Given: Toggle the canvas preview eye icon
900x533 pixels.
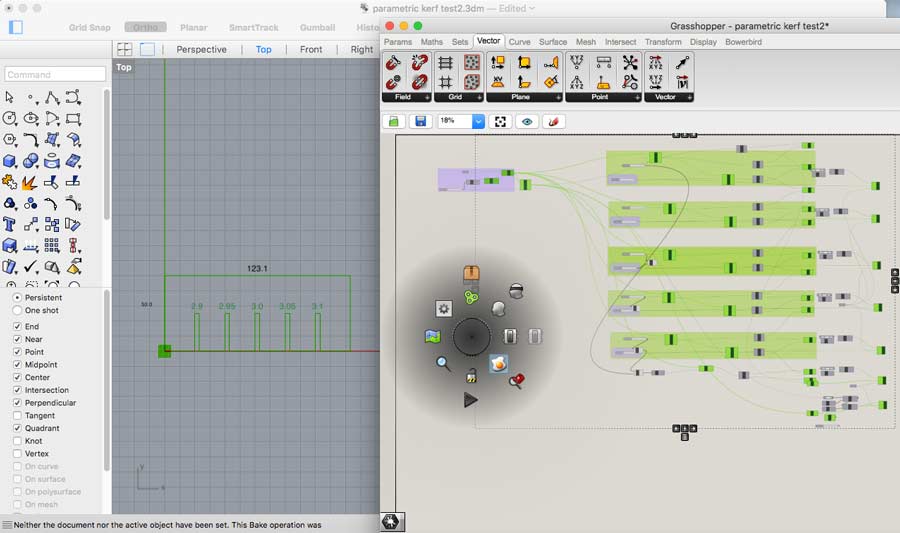Looking at the screenshot, I should [527, 121].
